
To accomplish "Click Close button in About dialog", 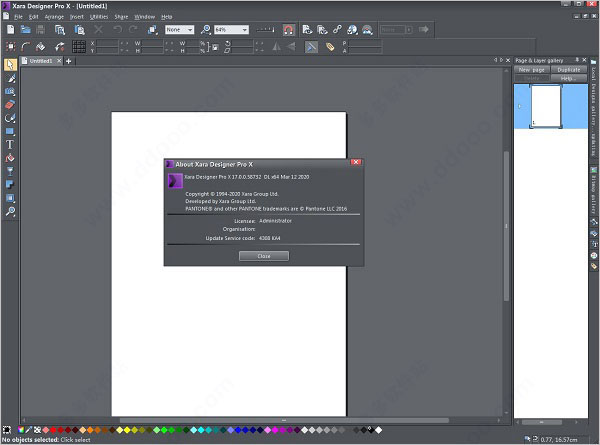I will (264, 256).
